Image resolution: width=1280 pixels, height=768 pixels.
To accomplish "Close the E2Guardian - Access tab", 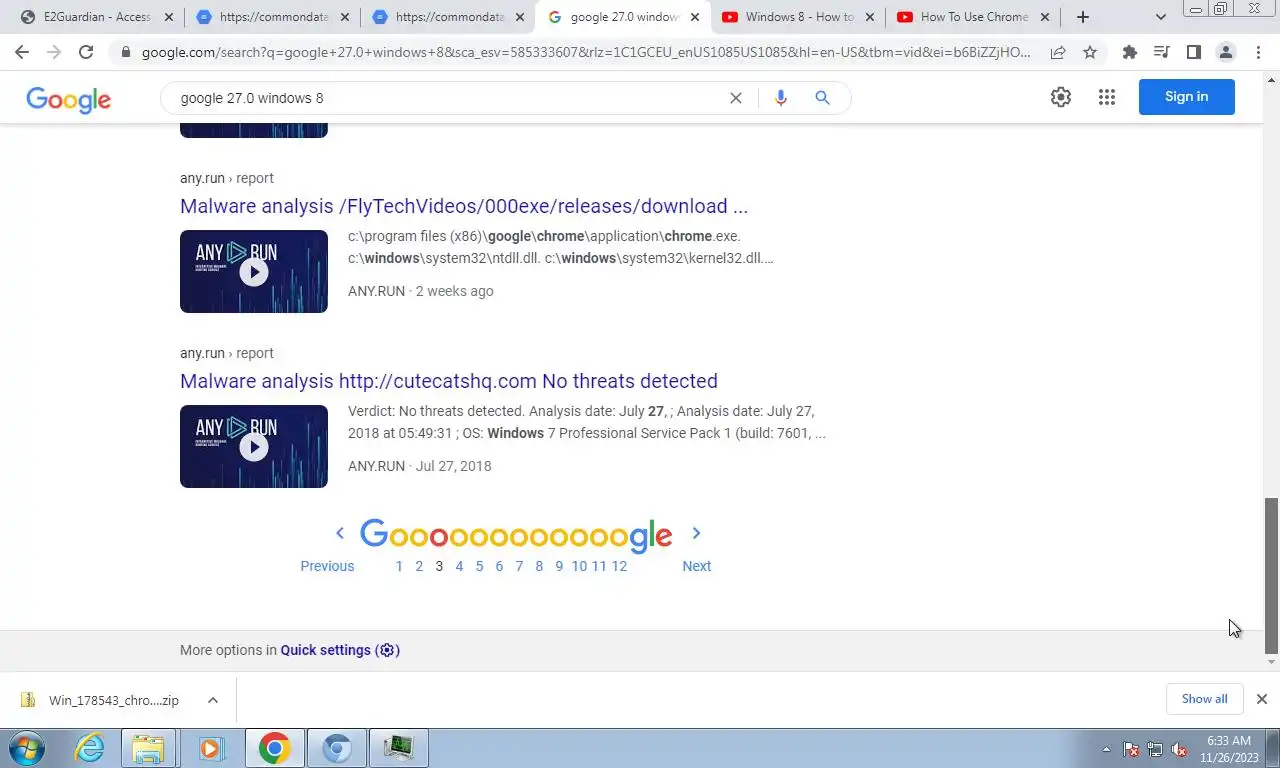I will point(167,17).
